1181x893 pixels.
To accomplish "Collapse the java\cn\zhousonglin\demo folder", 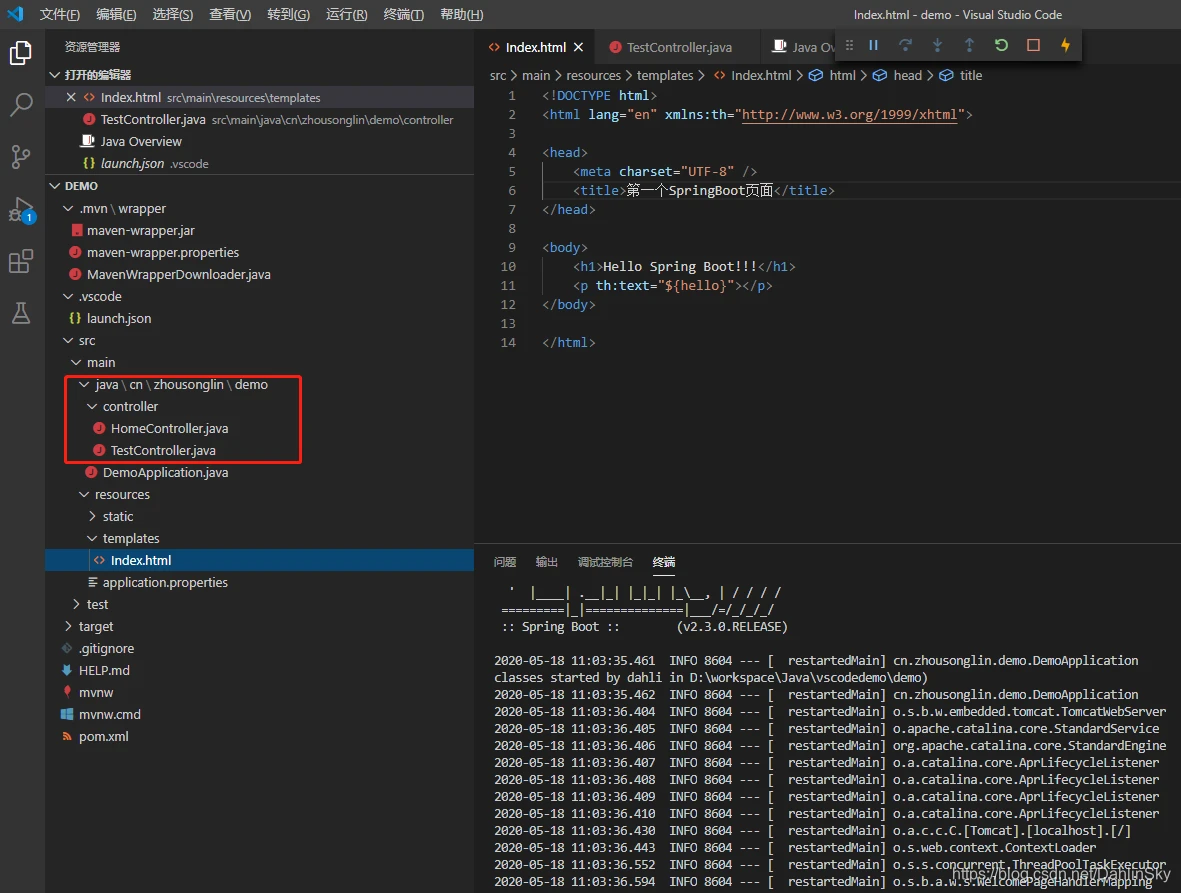I will pos(84,385).
